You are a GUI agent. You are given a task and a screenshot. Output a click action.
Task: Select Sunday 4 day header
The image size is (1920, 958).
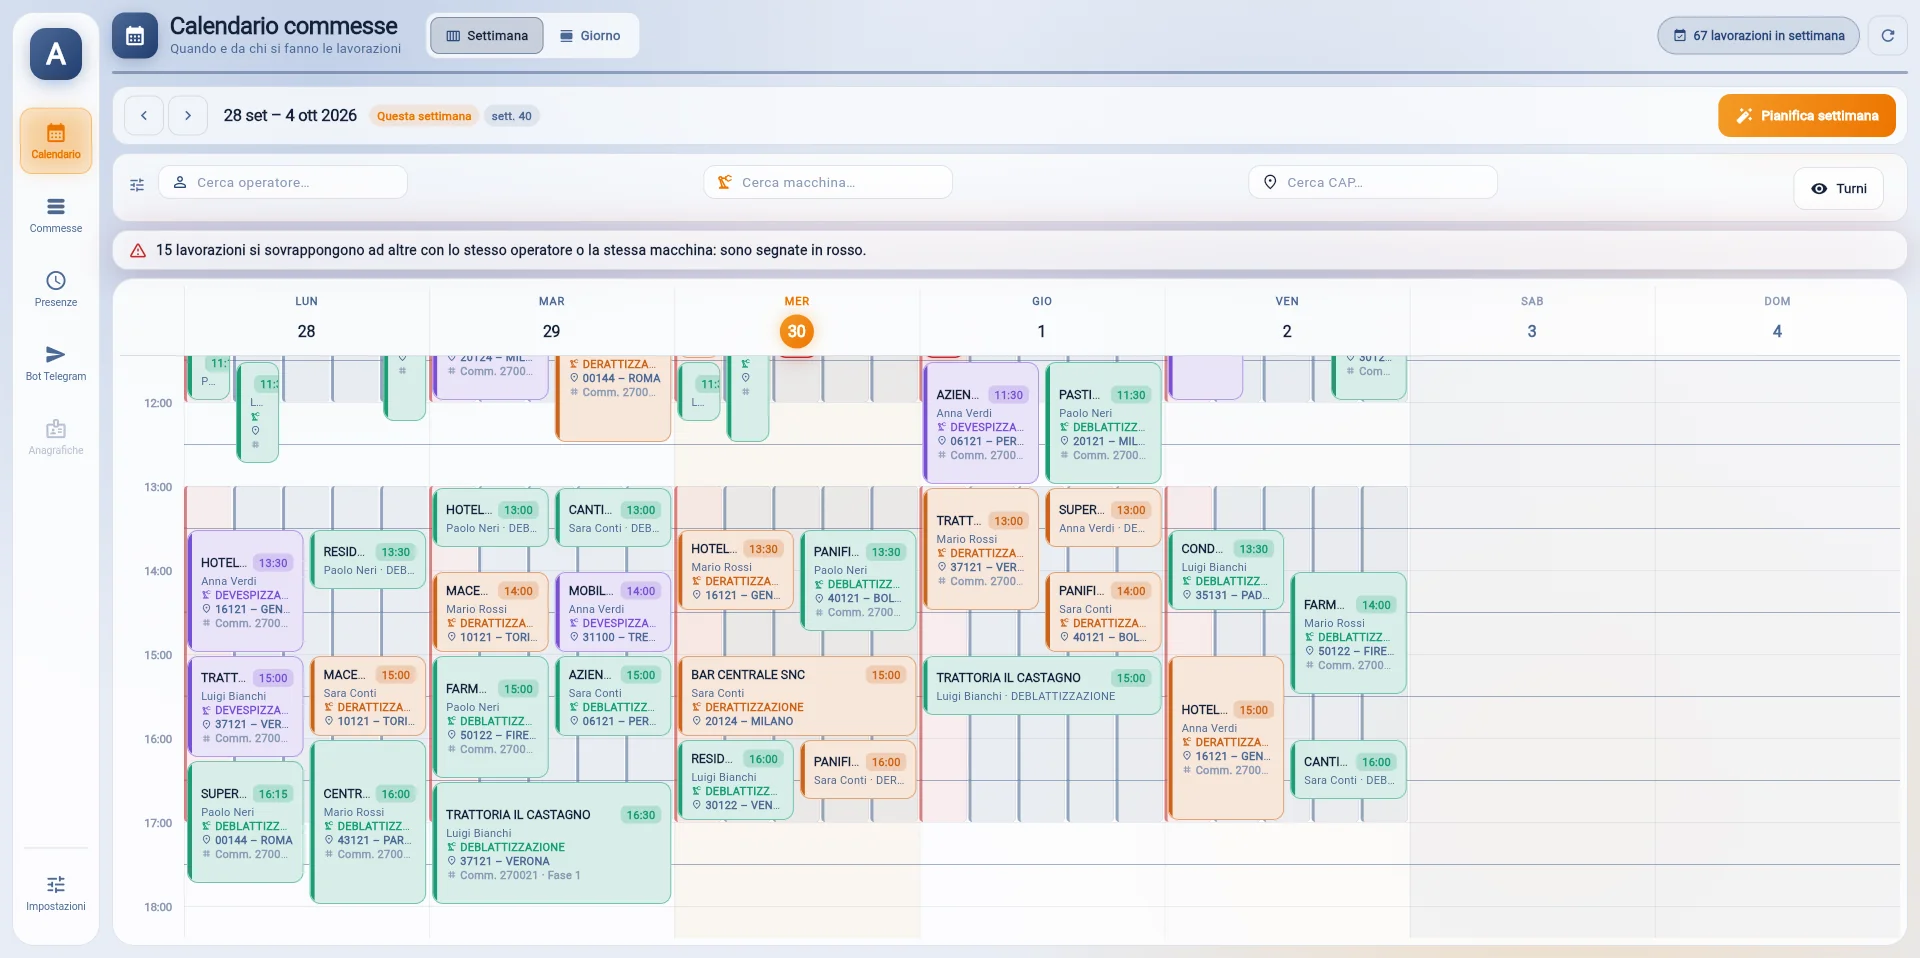pyautogui.click(x=1777, y=321)
